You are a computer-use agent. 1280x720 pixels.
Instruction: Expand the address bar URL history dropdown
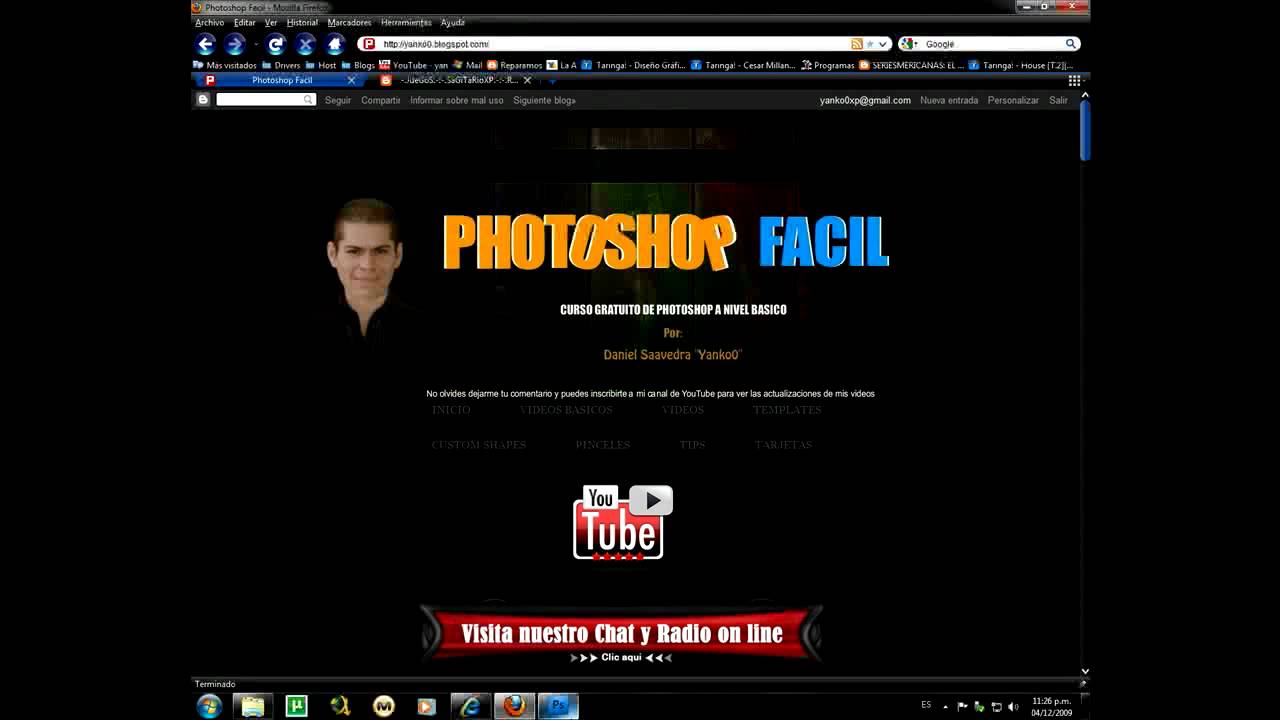click(883, 44)
